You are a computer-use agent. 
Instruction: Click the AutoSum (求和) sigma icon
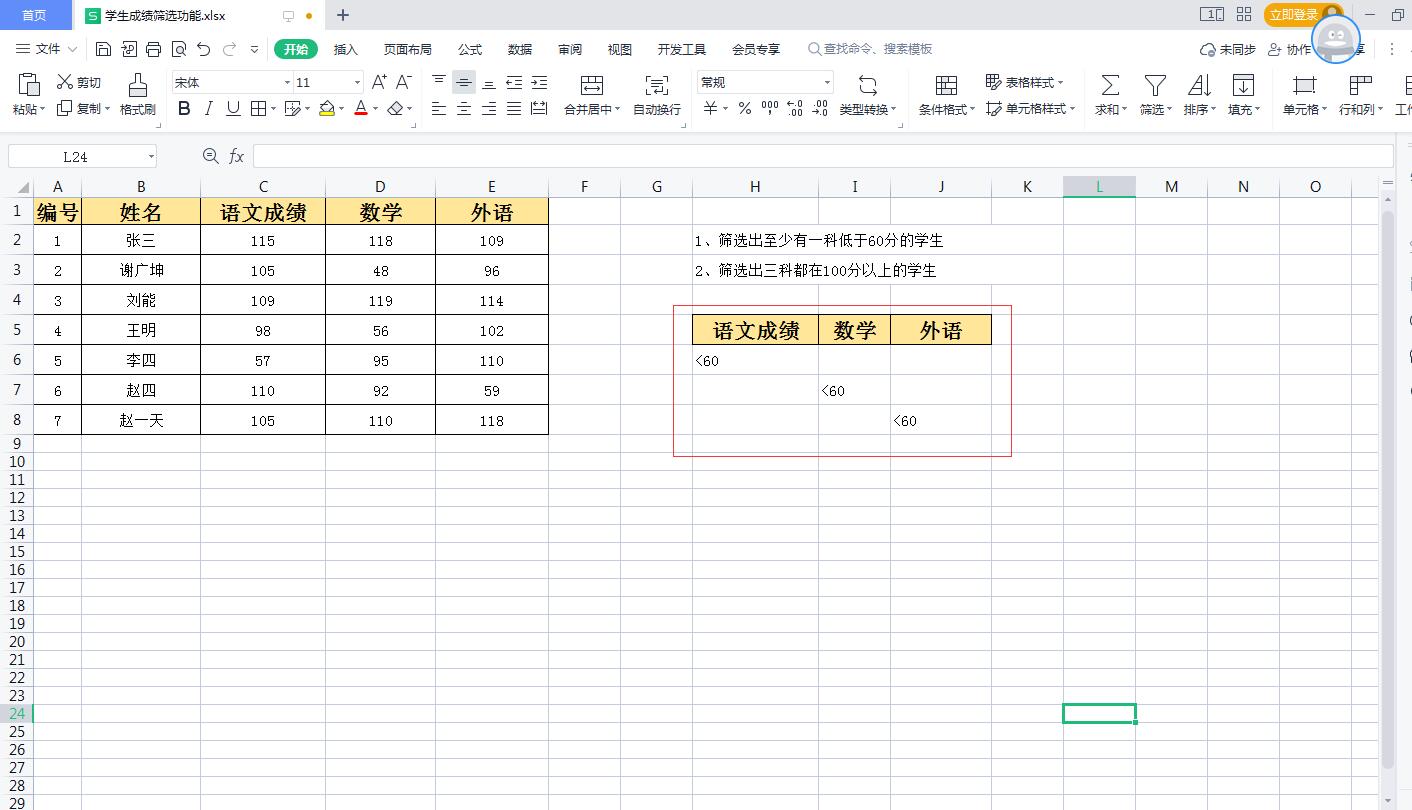click(1110, 84)
